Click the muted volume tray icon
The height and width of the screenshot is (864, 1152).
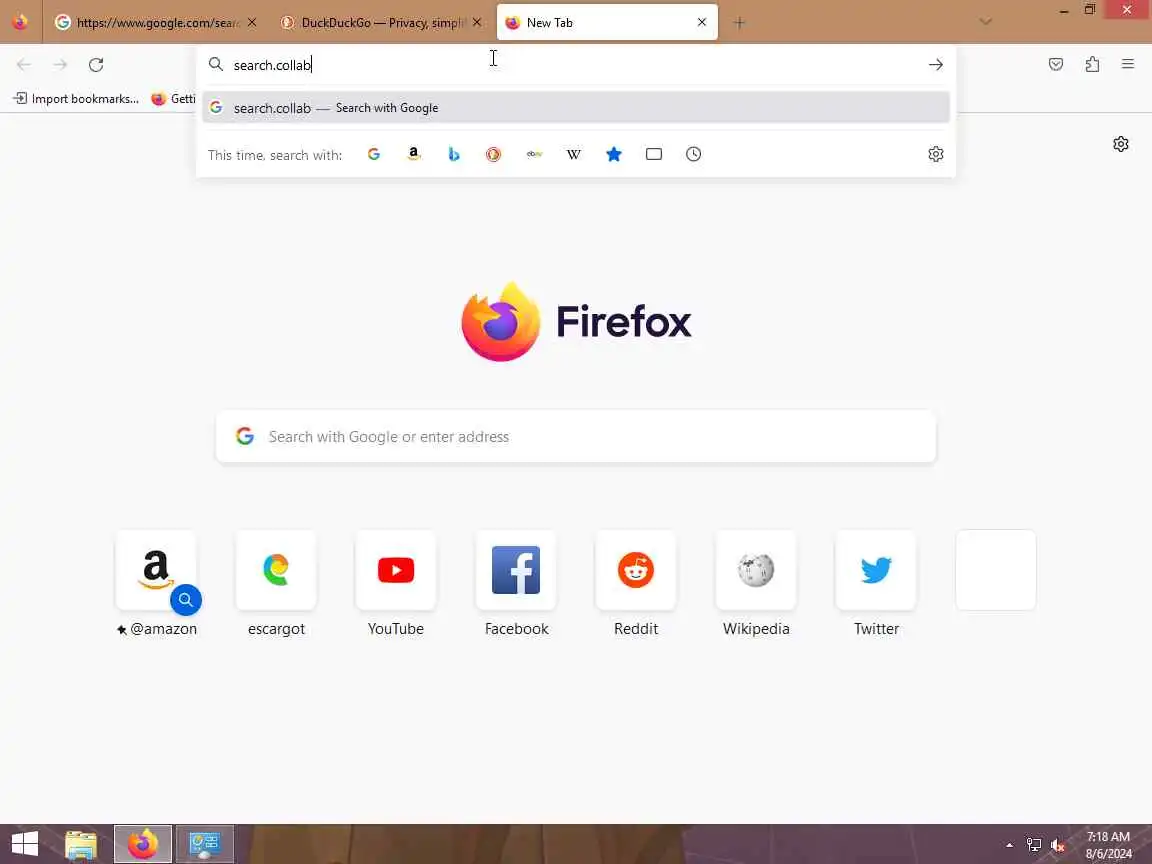tap(1057, 845)
